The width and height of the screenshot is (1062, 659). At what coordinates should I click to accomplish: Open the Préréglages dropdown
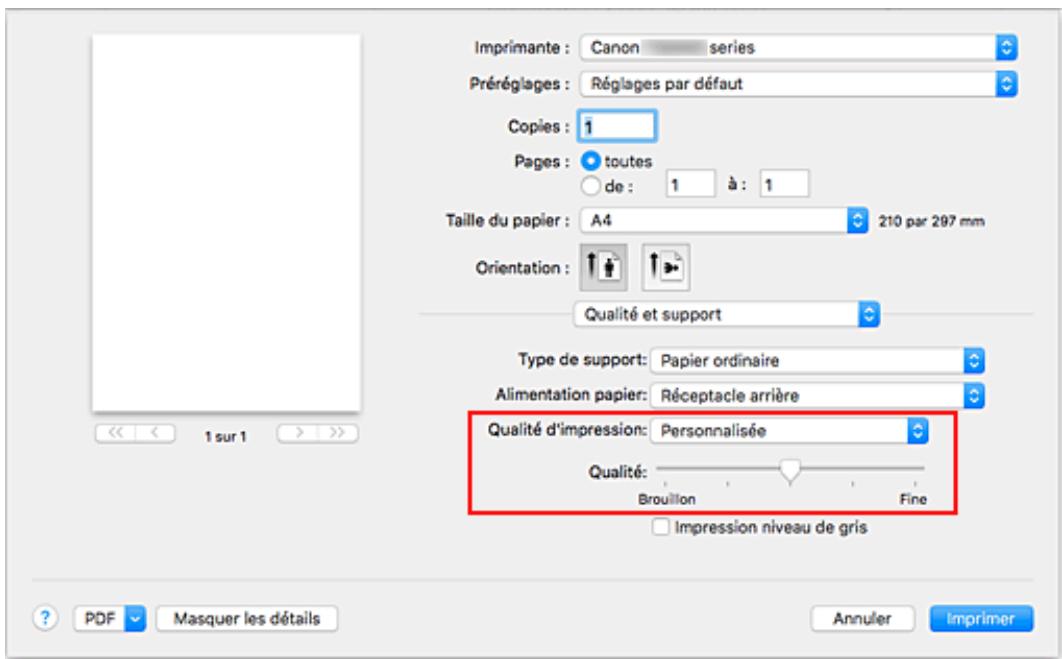pos(799,84)
